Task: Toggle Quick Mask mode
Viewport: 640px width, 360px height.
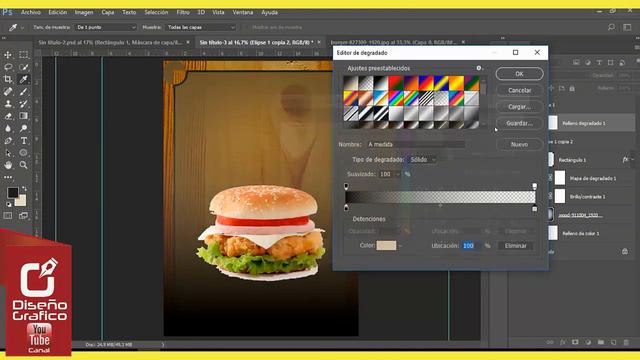Action: point(8,216)
